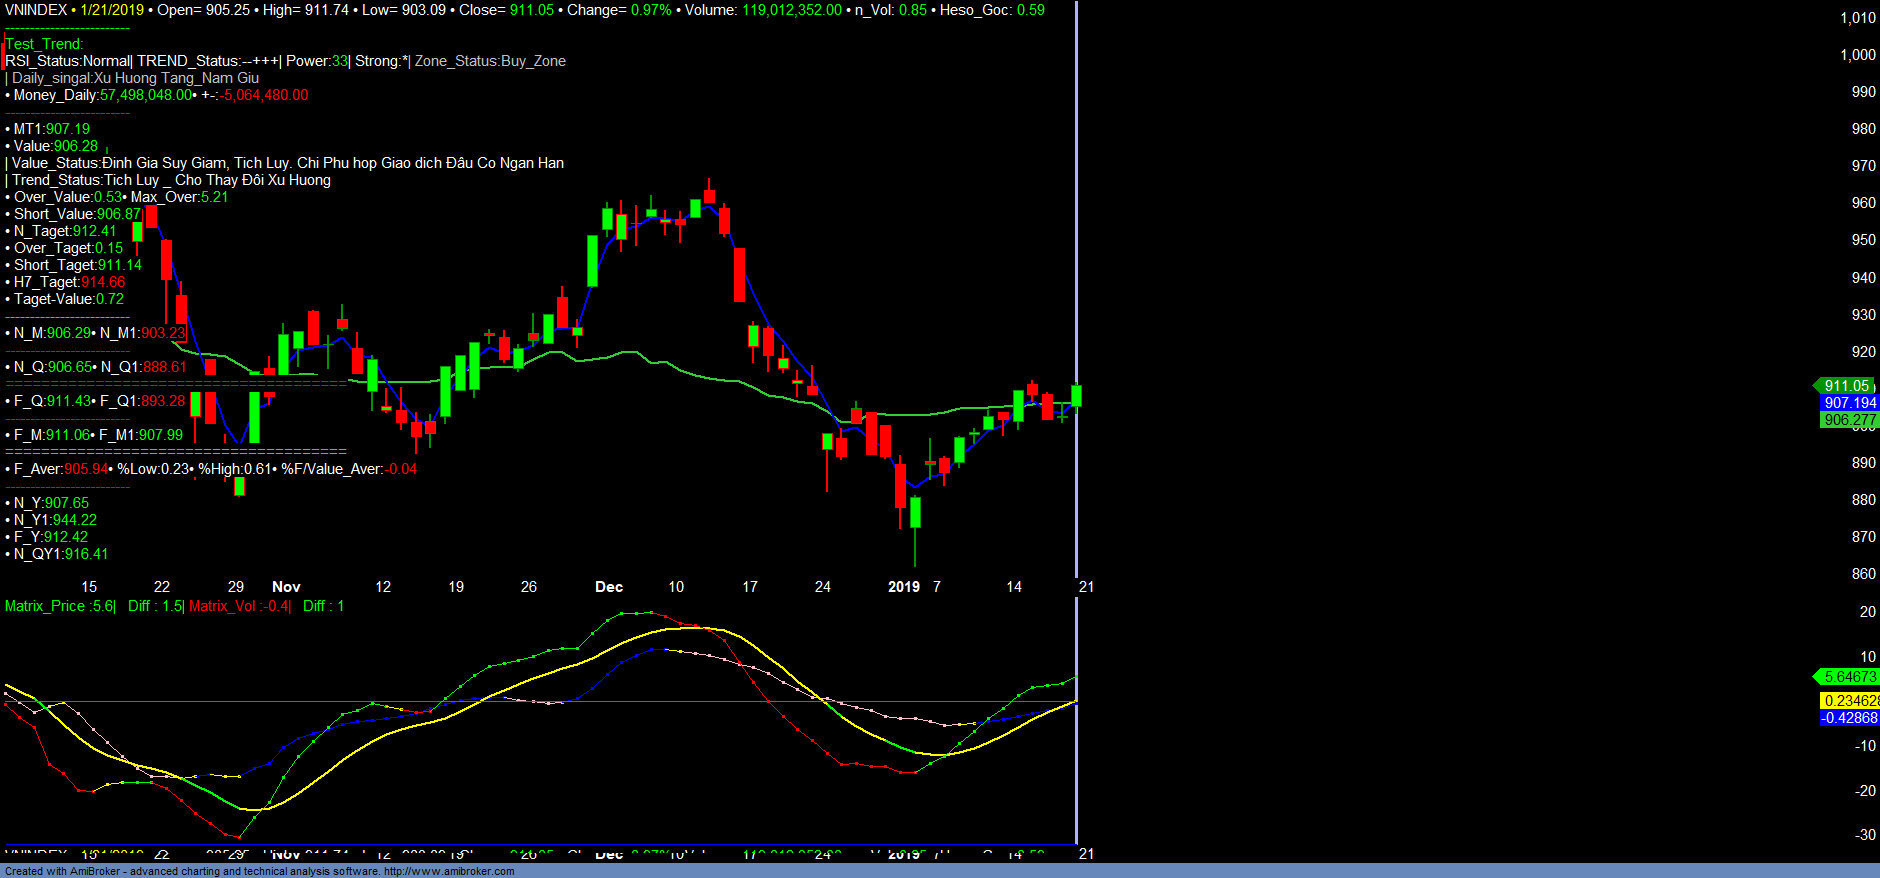Click the Zone_Status:Buy_Zone text
Image resolution: width=1880 pixels, height=878 pixels.
pyautogui.click(x=490, y=61)
